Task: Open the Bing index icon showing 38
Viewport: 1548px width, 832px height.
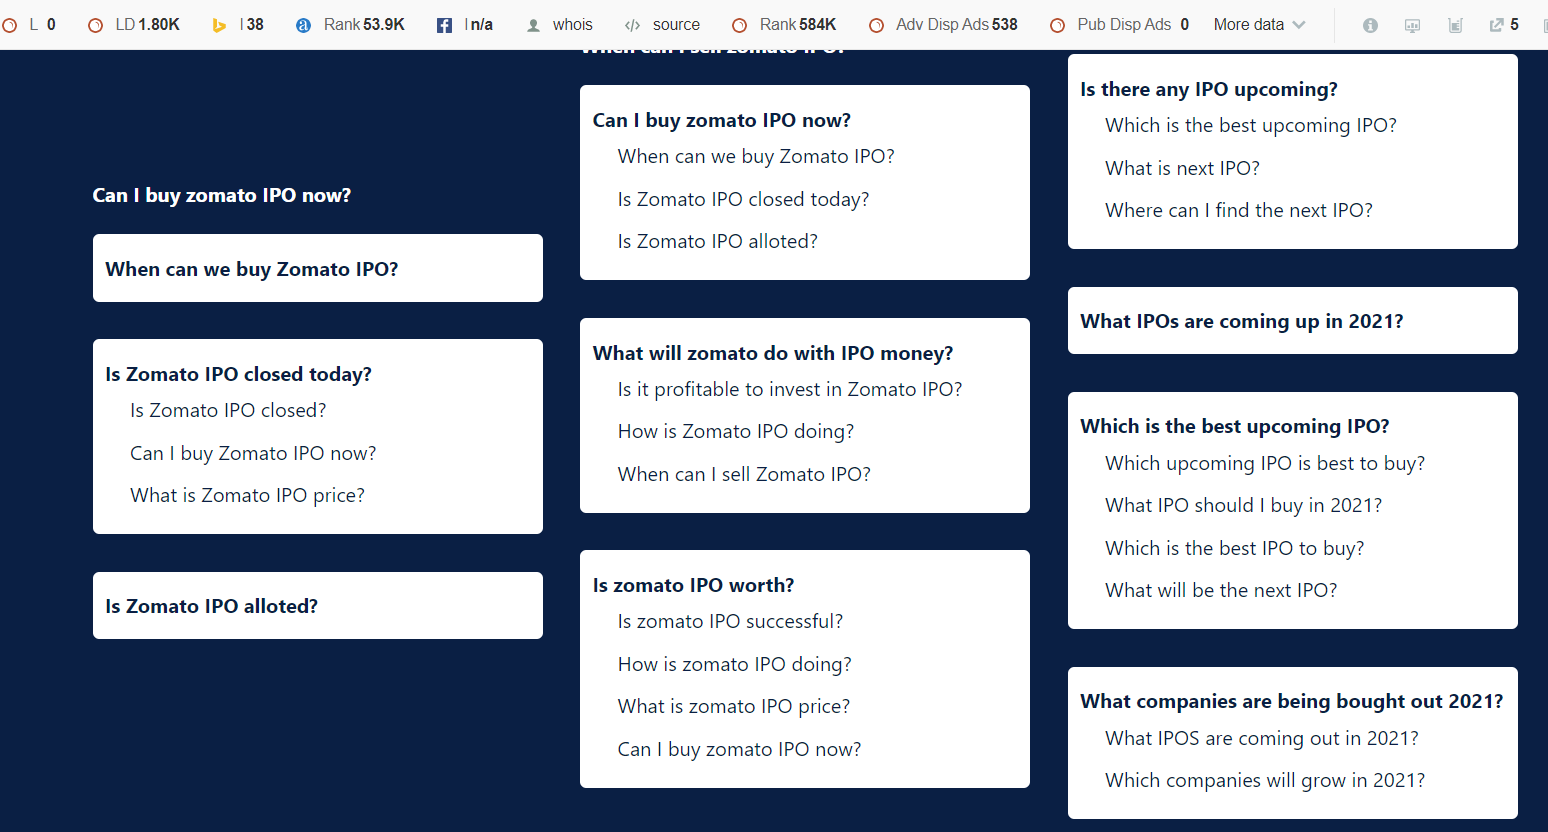Action: 219,25
